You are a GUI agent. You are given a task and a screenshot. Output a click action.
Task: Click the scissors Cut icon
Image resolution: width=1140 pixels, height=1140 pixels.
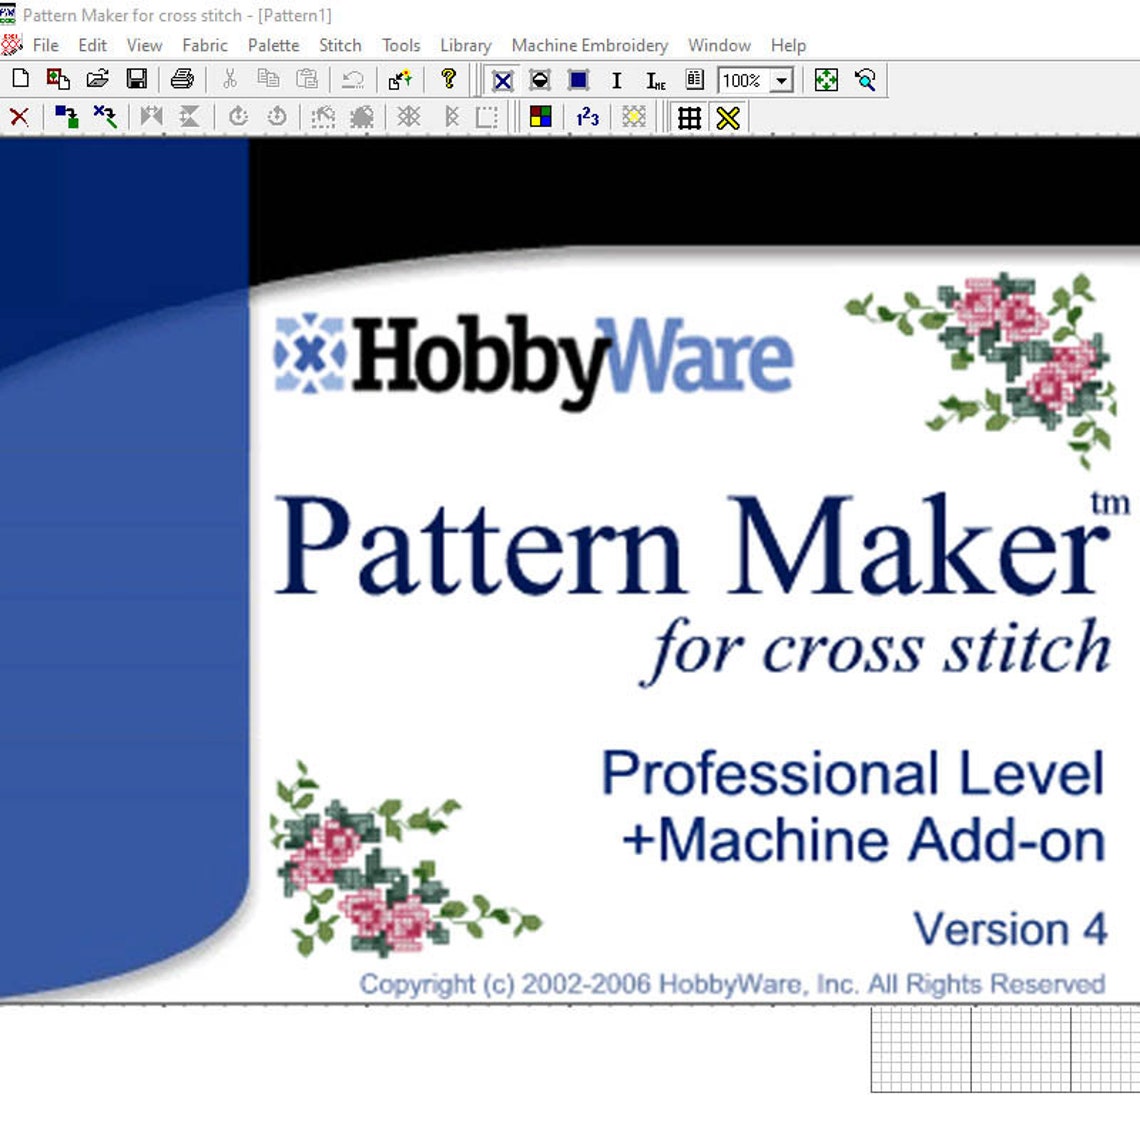tap(230, 79)
